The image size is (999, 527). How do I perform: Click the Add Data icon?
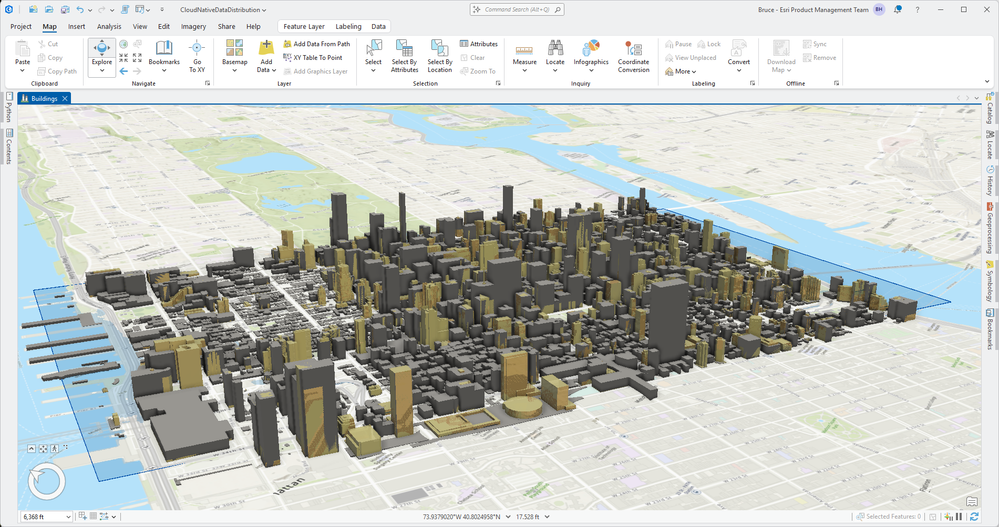click(266, 48)
